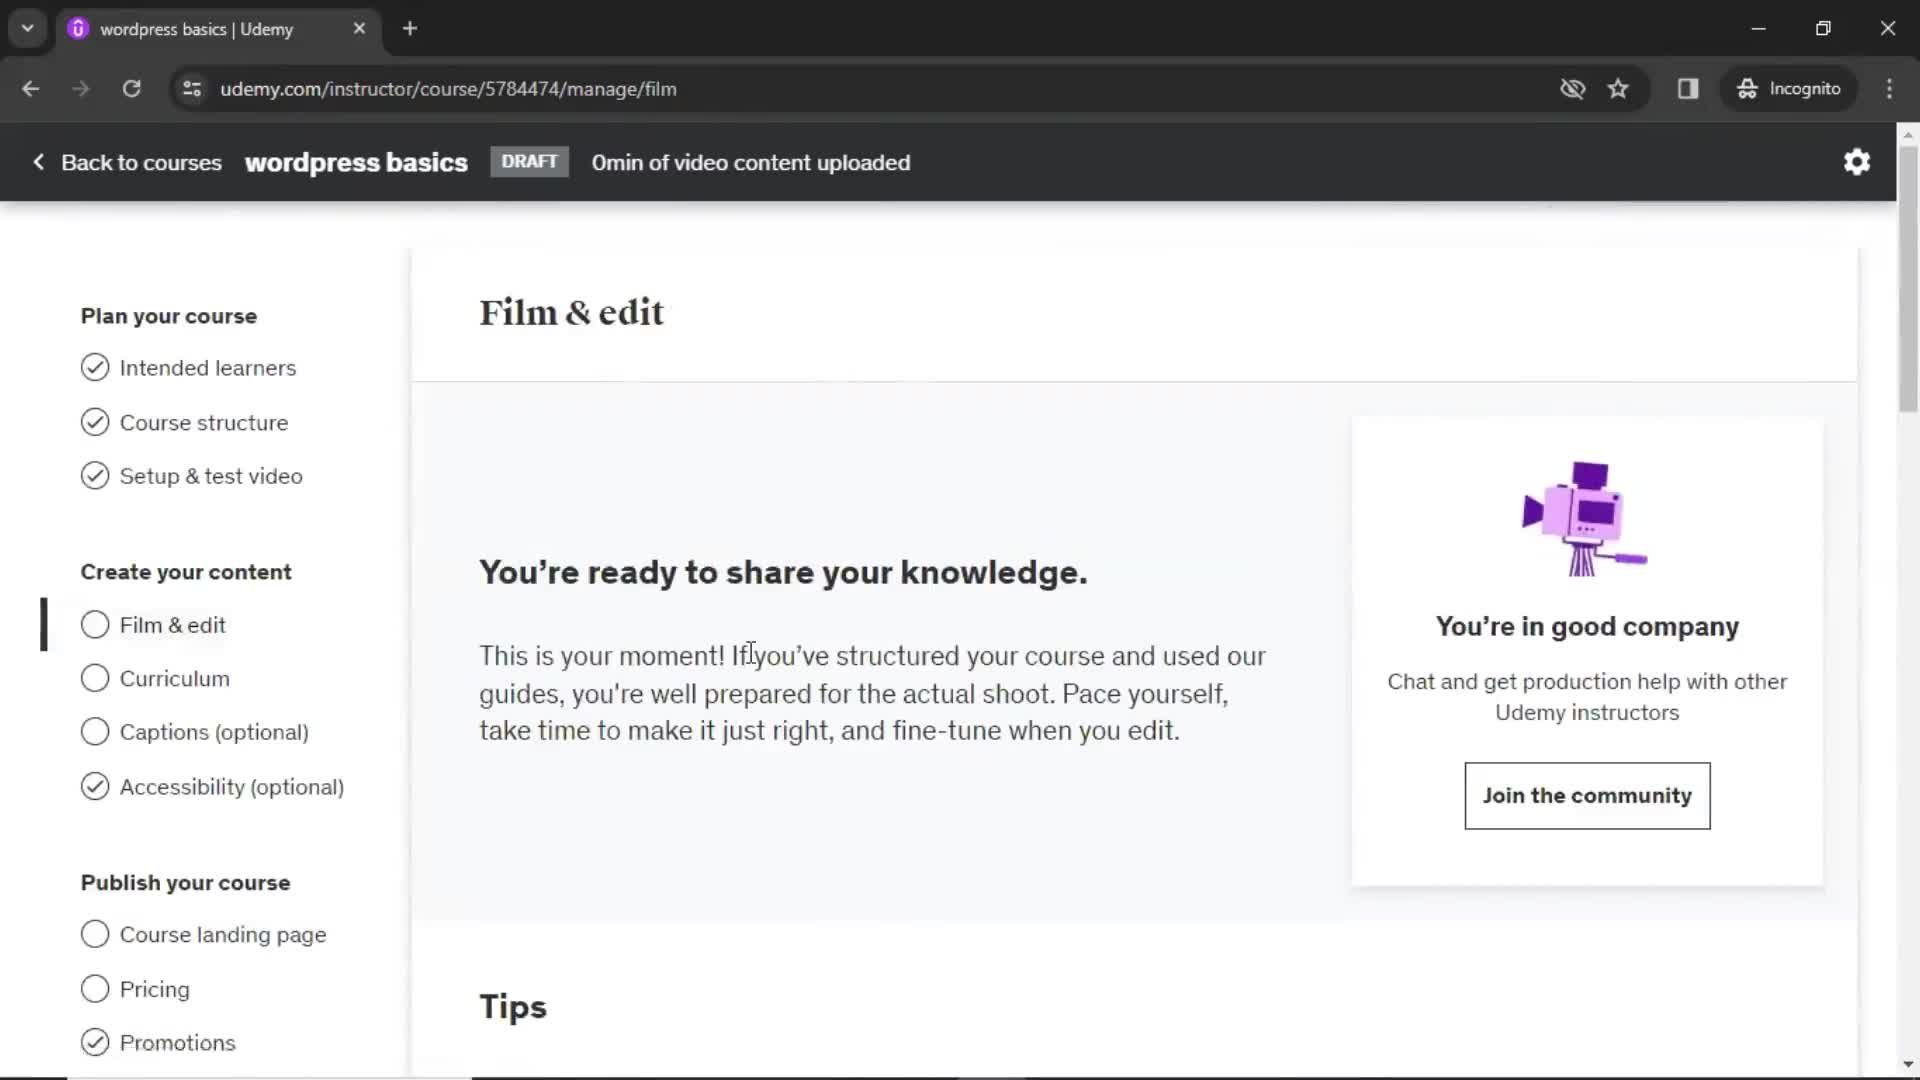Expand the Captions optional section

pos(214,732)
